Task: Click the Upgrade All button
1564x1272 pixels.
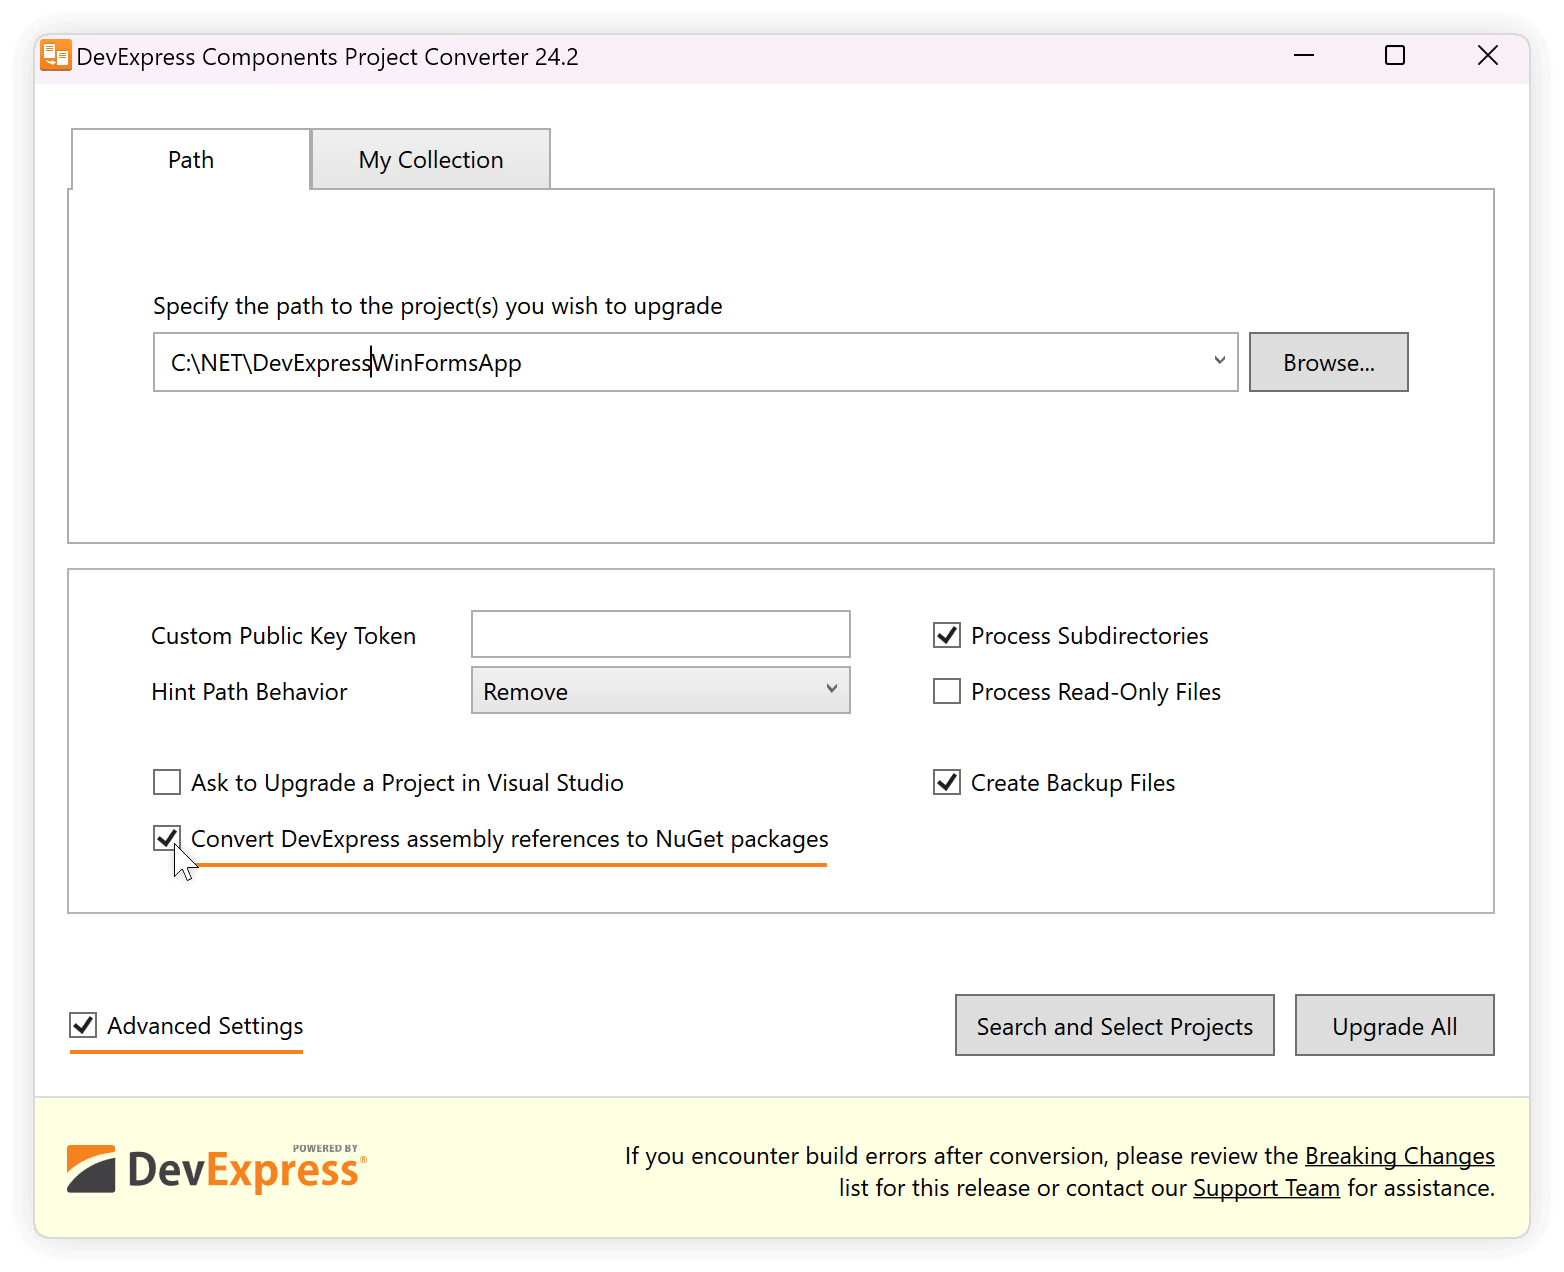Action: click(1394, 1025)
